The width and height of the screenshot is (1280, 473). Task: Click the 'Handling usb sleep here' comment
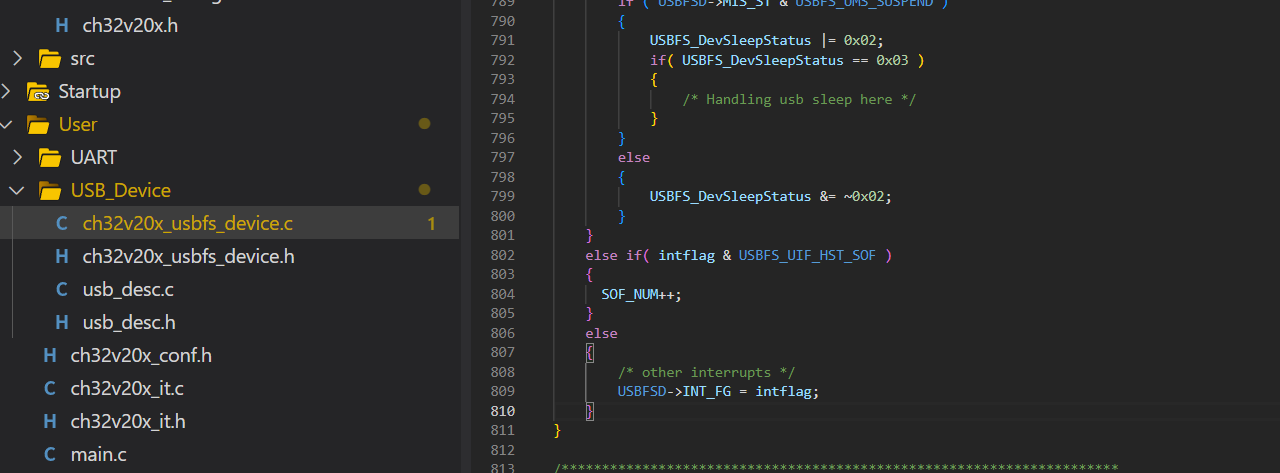(x=799, y=99)
